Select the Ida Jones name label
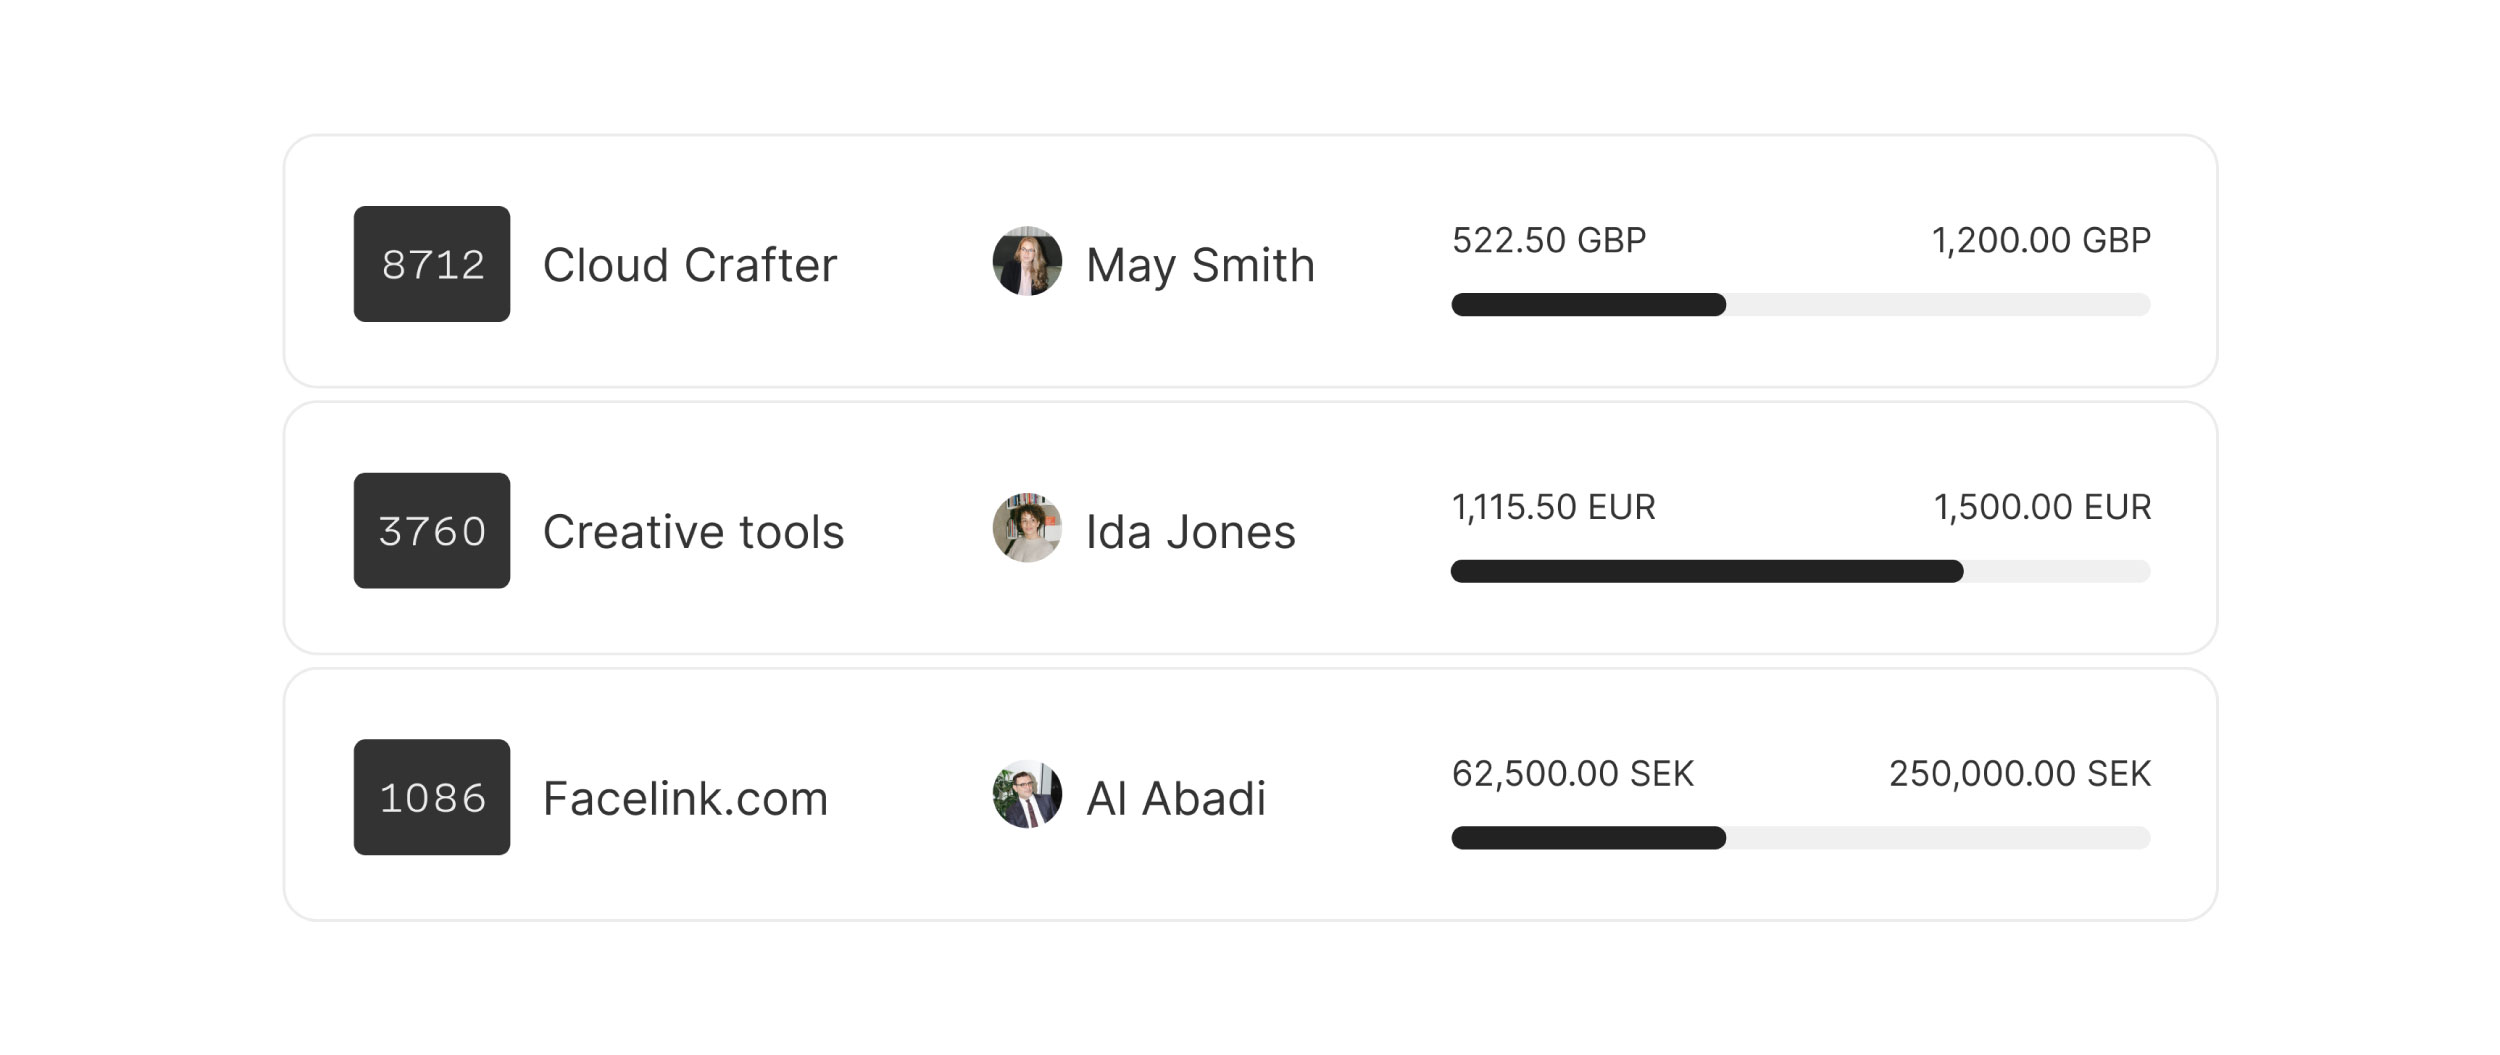 click(x=1190, y=532)
